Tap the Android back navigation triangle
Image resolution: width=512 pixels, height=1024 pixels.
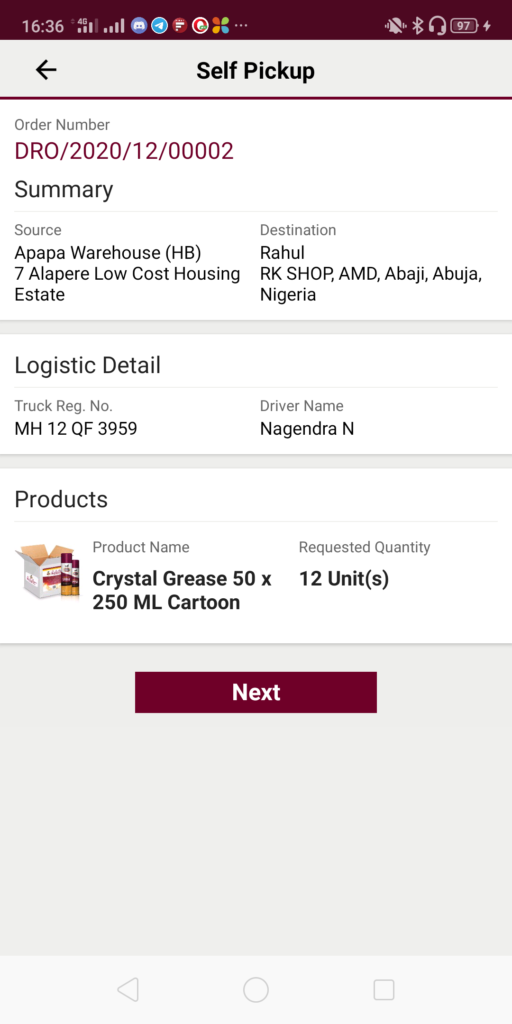click(x=128, y=990)
